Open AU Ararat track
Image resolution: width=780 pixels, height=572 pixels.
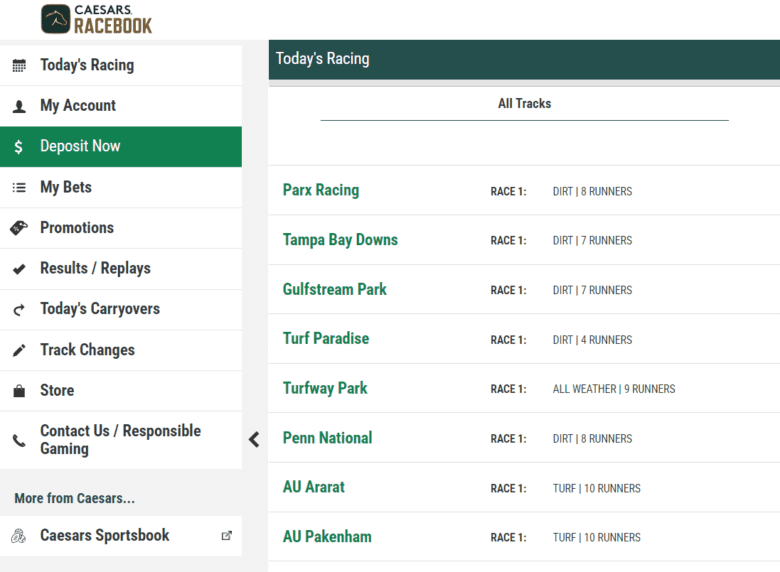(x=313, y=487)
